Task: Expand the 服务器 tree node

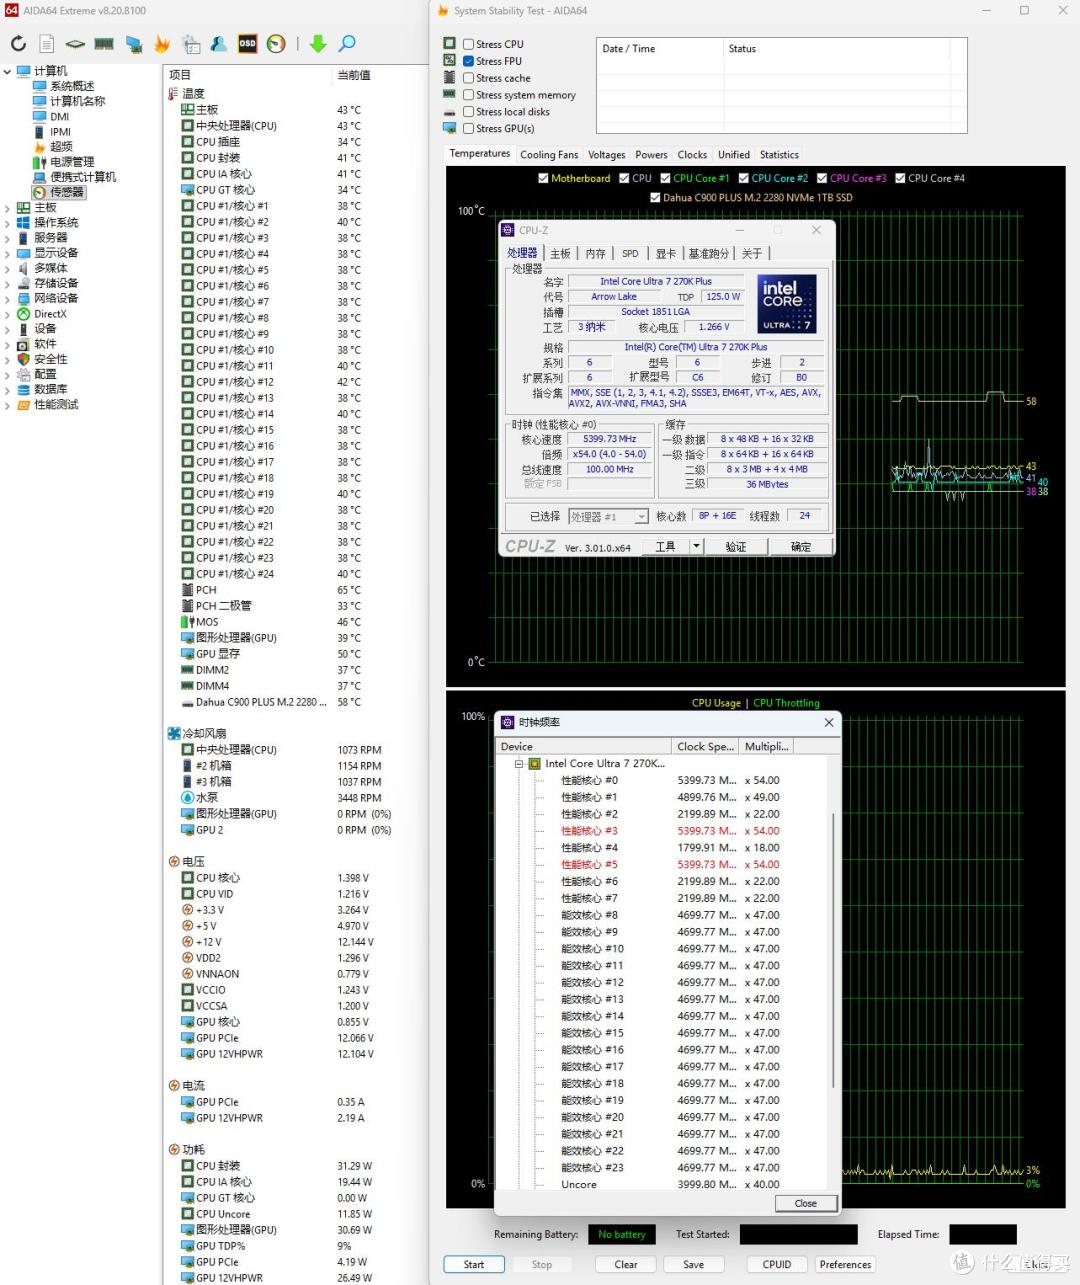Action: click(8, 238)
